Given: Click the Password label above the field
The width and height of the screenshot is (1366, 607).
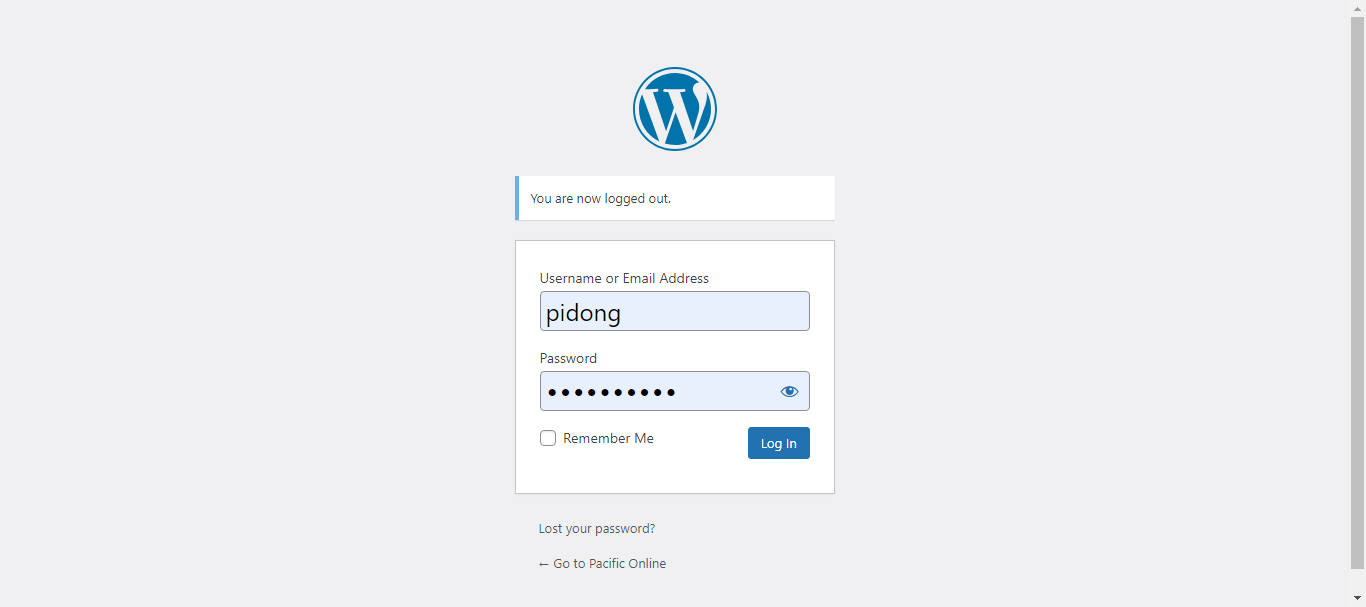Looking at the screenshot, I should (x=568, y=358).
